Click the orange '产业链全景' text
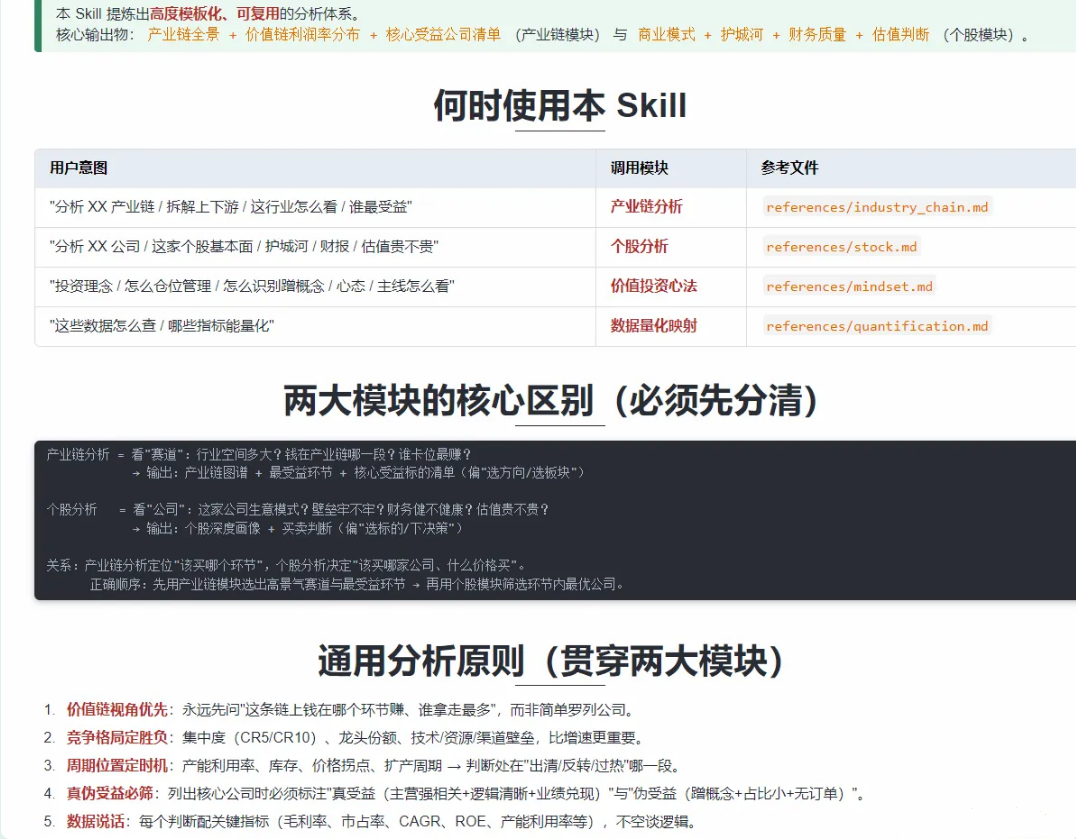Viewport: 1076px width, 839px height. tap(183, 35)
